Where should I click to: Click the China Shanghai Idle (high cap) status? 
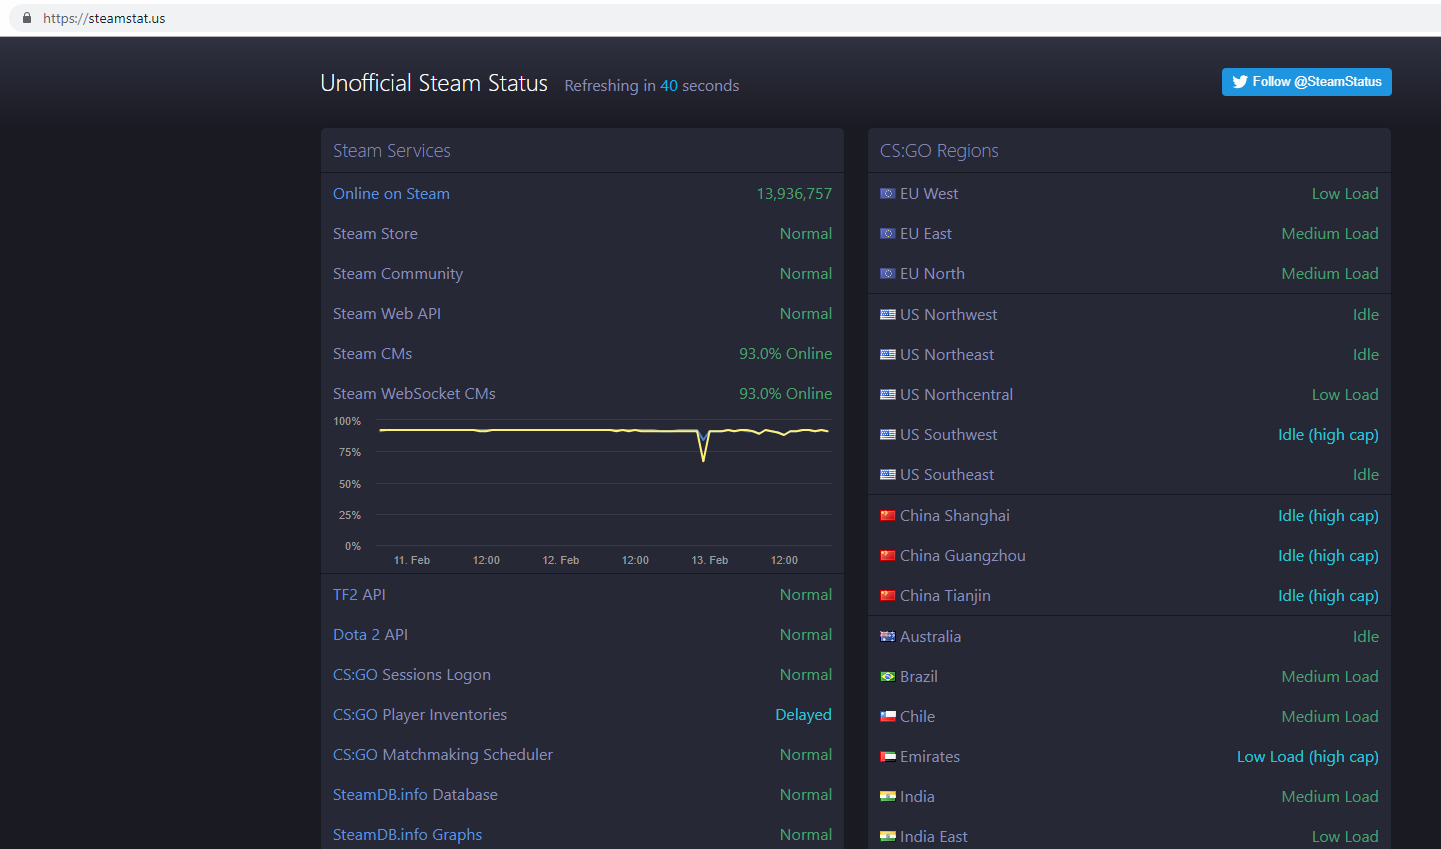tap(1328, 516)
